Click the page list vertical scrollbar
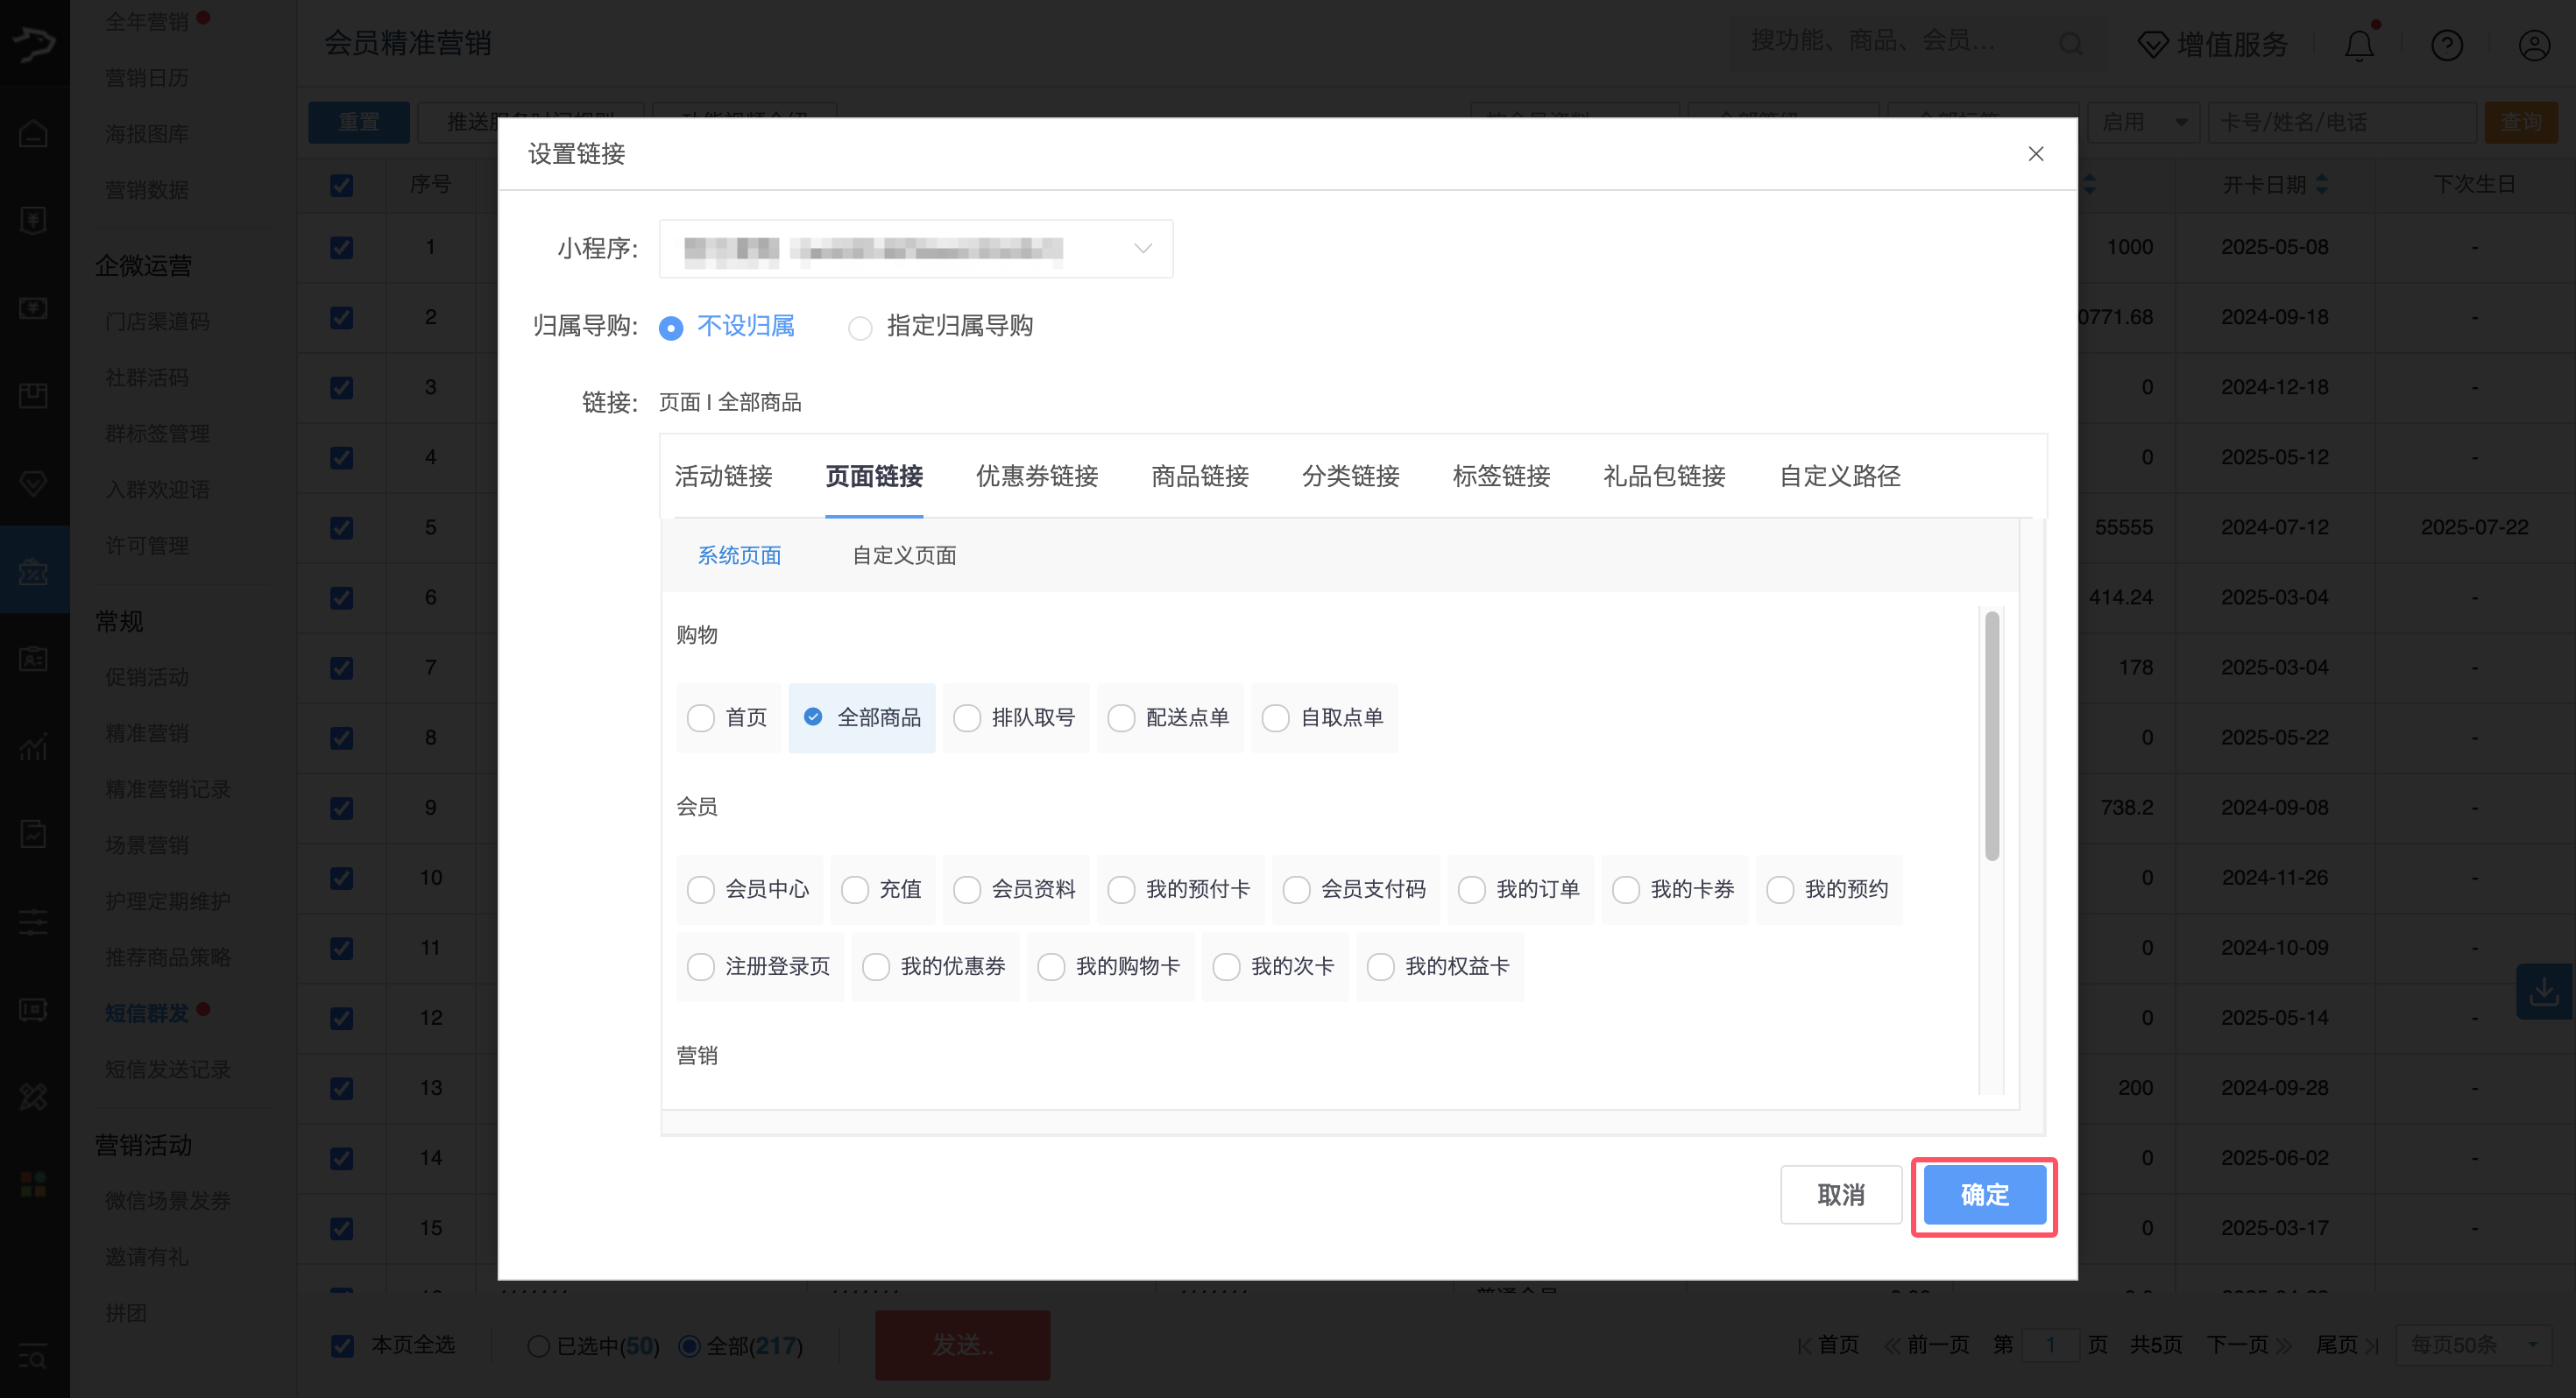This screenshot has width=2576, height=1398. tap(1992, 735)
